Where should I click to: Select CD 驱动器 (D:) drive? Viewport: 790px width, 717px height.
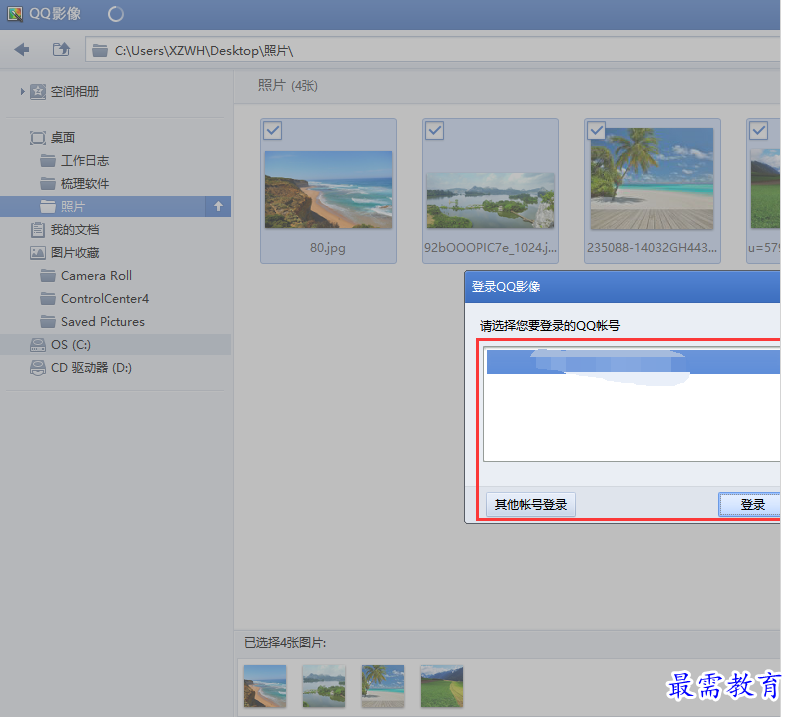pos(91,368)
